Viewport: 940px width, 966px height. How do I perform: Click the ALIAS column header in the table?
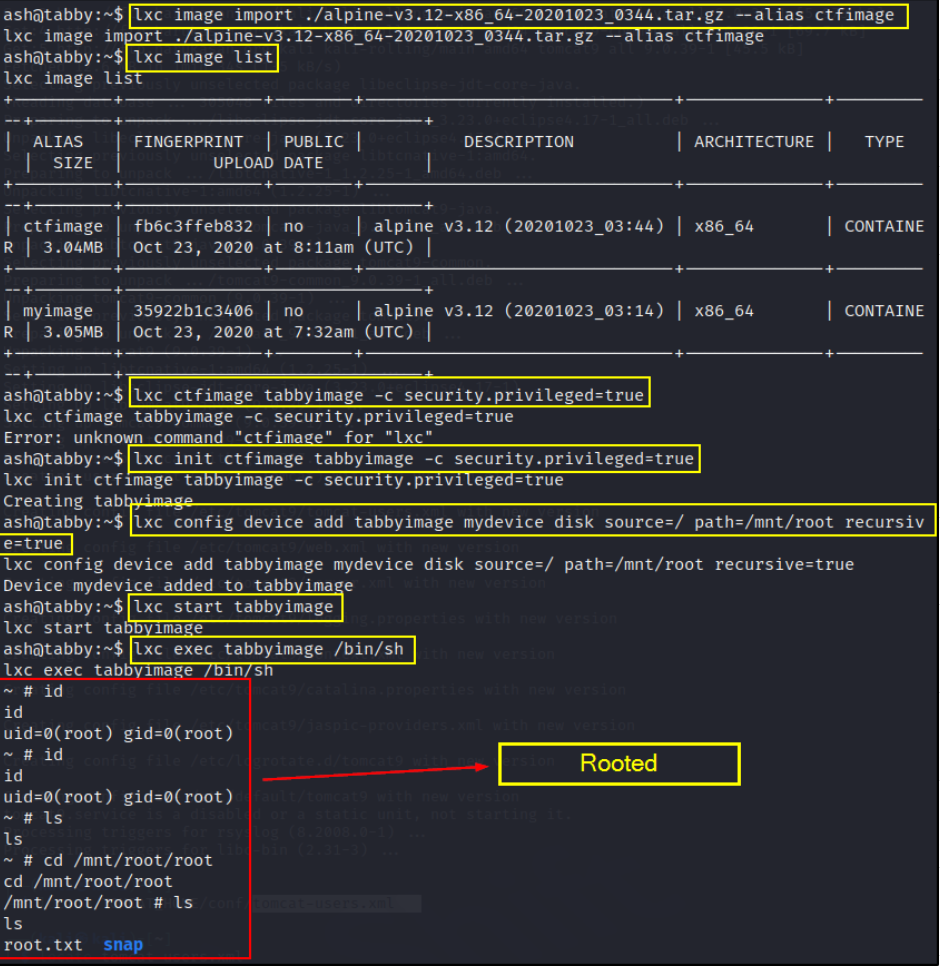tap(58, 142)
